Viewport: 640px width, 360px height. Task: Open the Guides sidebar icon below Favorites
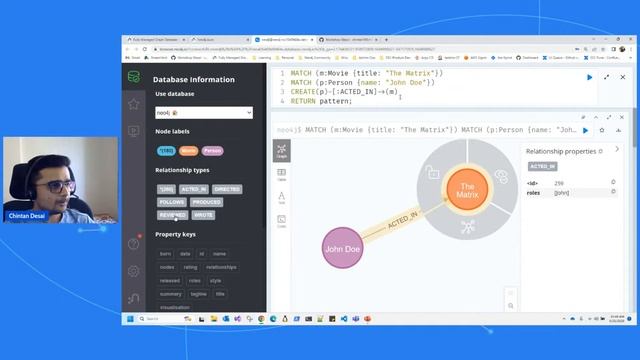coord(133,131)
